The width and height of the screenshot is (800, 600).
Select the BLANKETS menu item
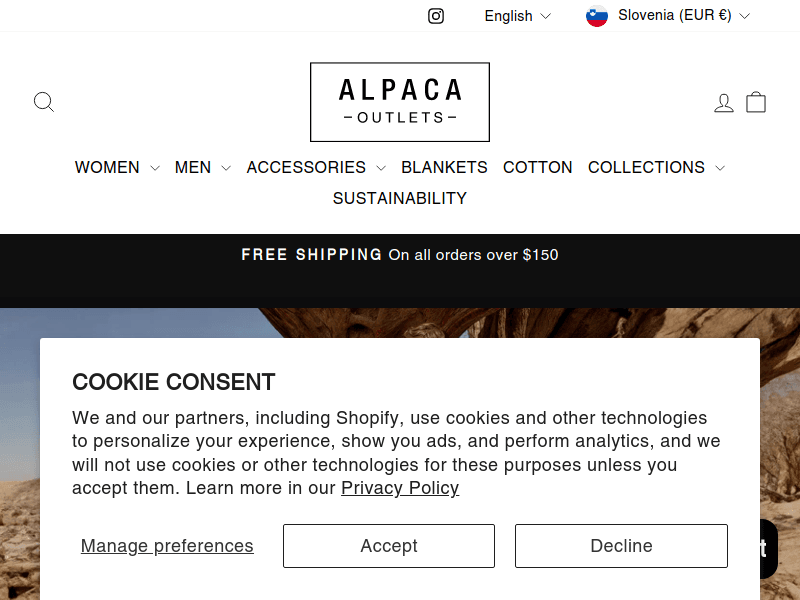(444, 167)
